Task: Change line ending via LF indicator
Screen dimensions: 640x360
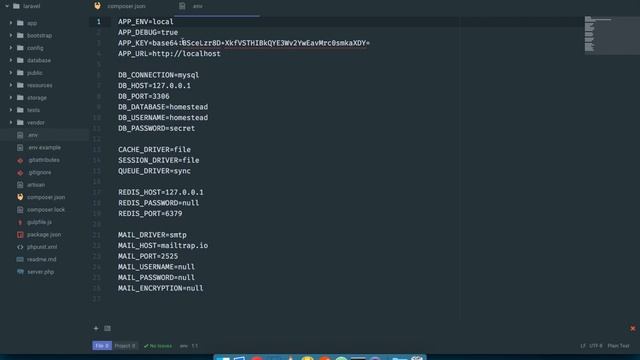Action: click(x=583, y=346)
